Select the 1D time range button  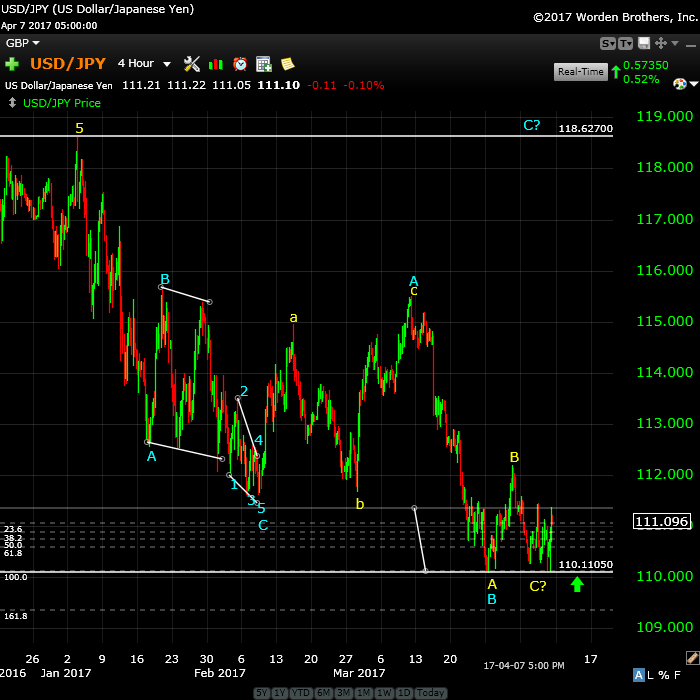404,692
